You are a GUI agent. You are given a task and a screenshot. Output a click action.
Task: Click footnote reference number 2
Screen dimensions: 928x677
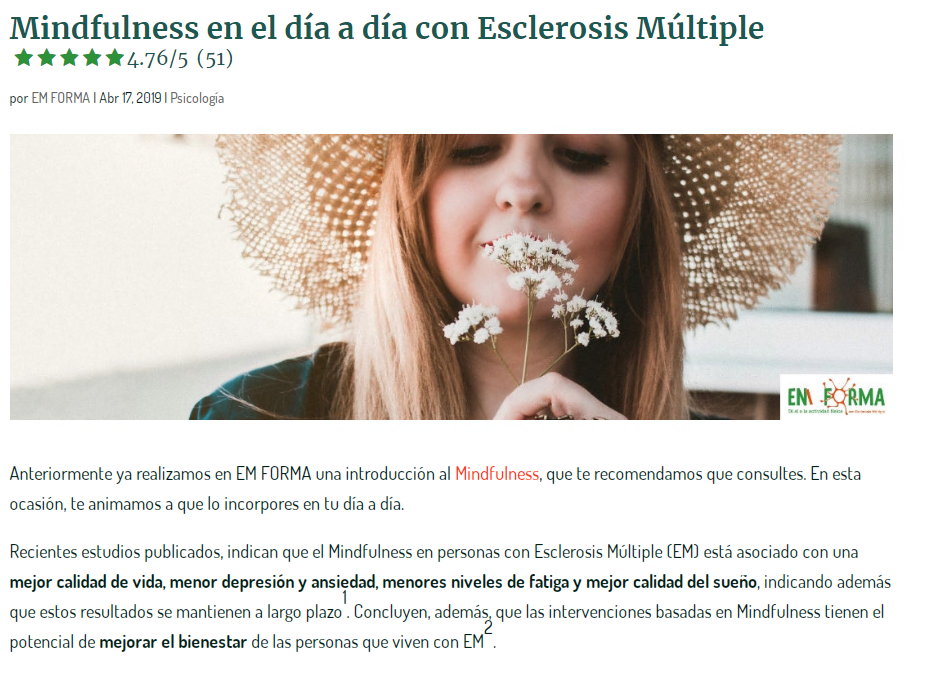488,628
